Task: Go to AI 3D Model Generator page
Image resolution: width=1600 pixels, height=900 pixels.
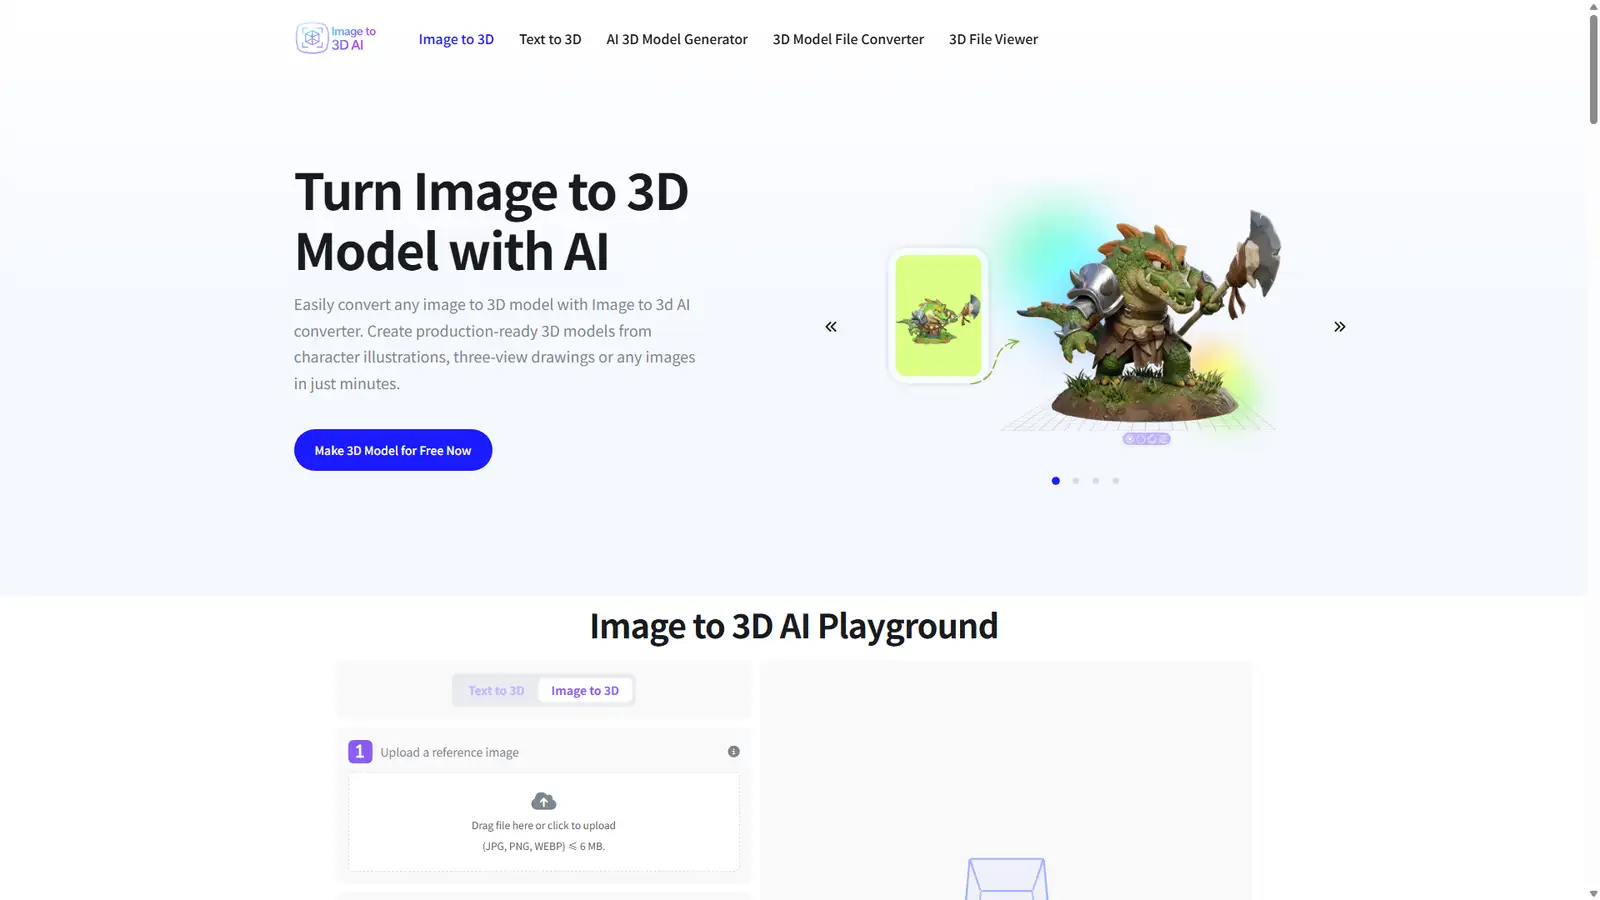Action: [677, 39]
